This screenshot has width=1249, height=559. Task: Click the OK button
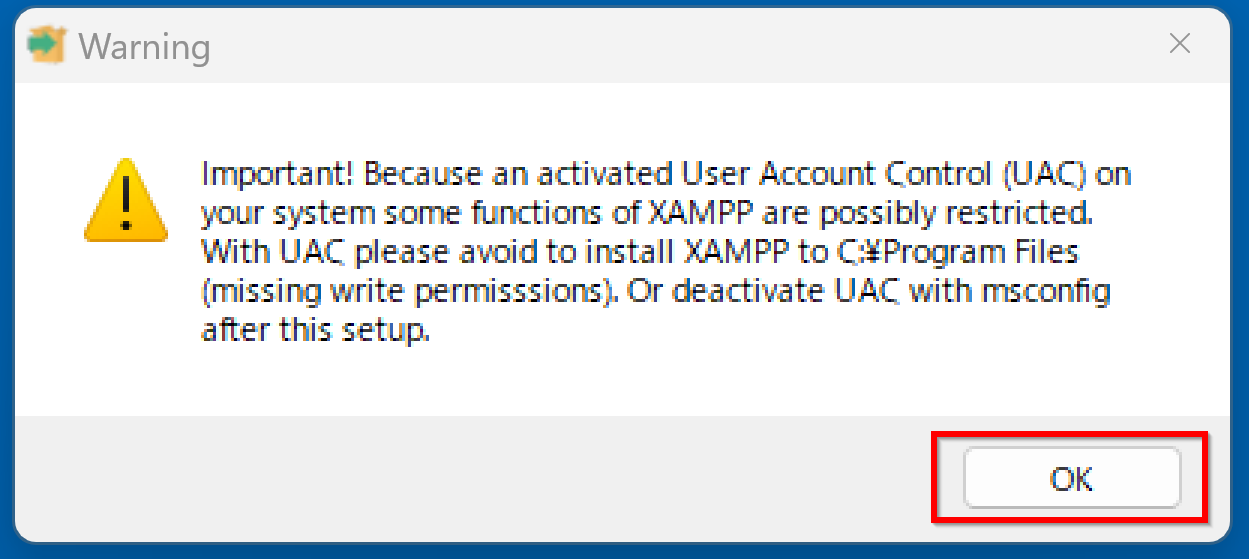point(1071,479)
